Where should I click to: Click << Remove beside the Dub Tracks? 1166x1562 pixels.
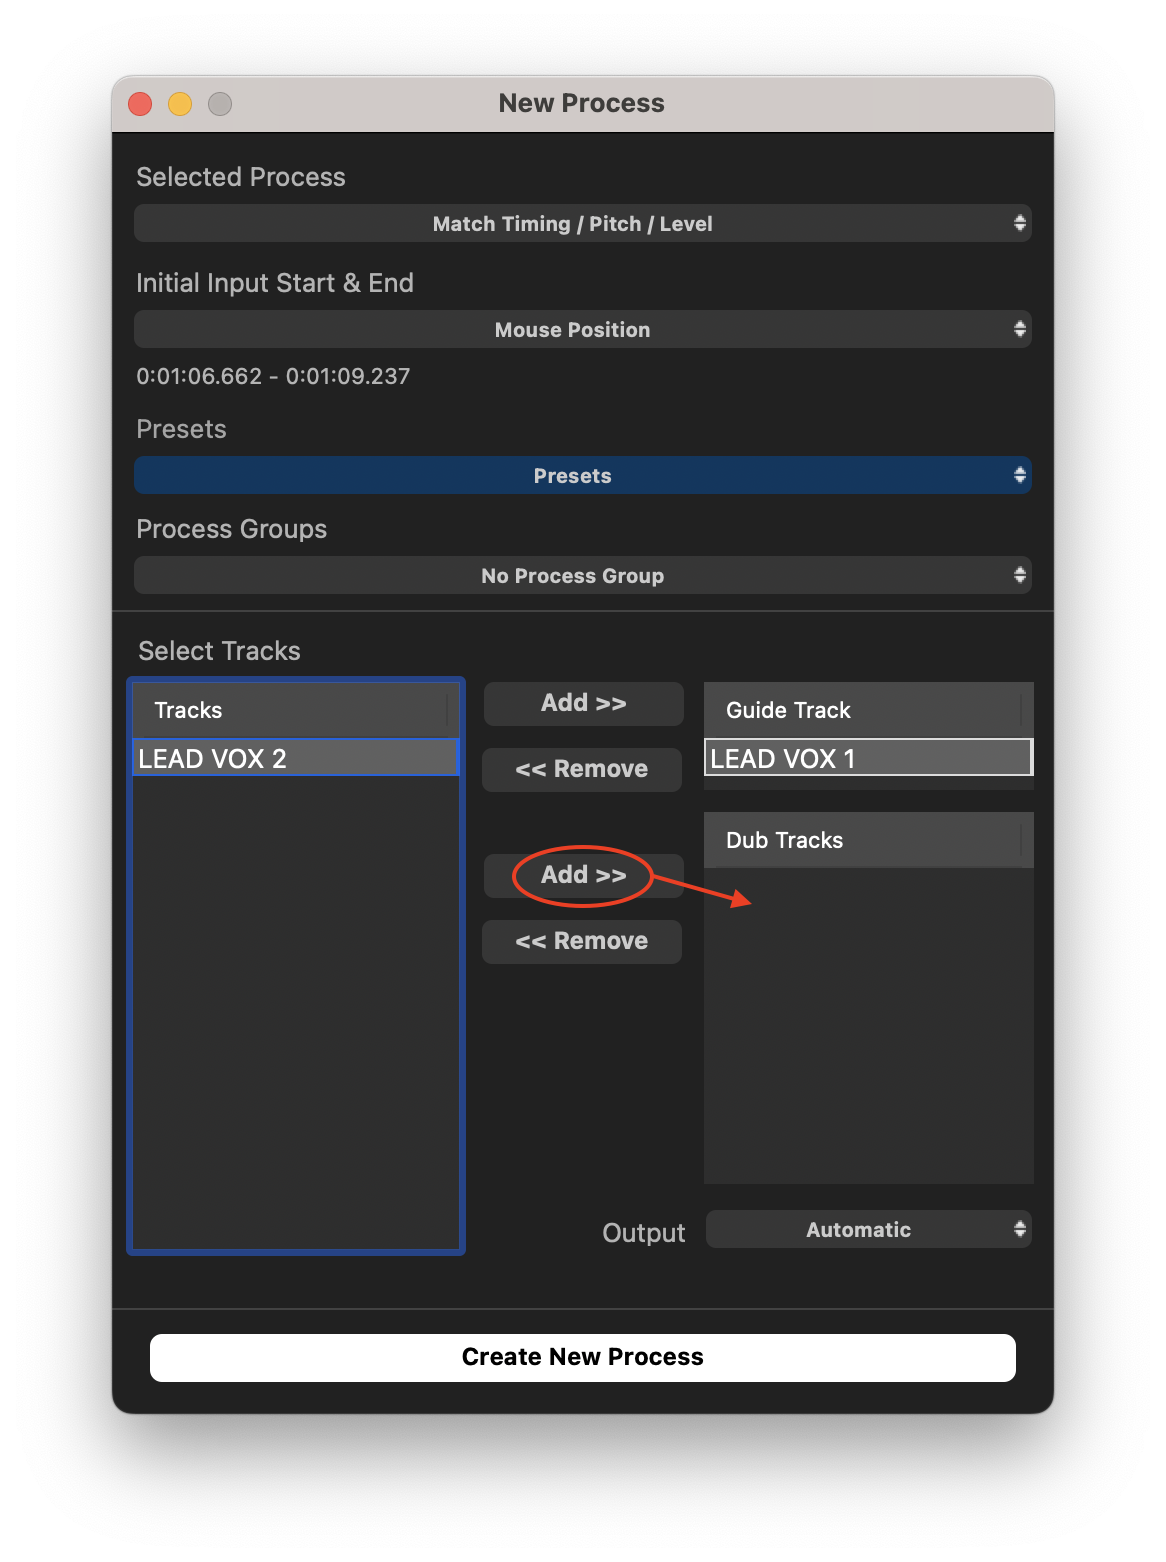[581, 941]
